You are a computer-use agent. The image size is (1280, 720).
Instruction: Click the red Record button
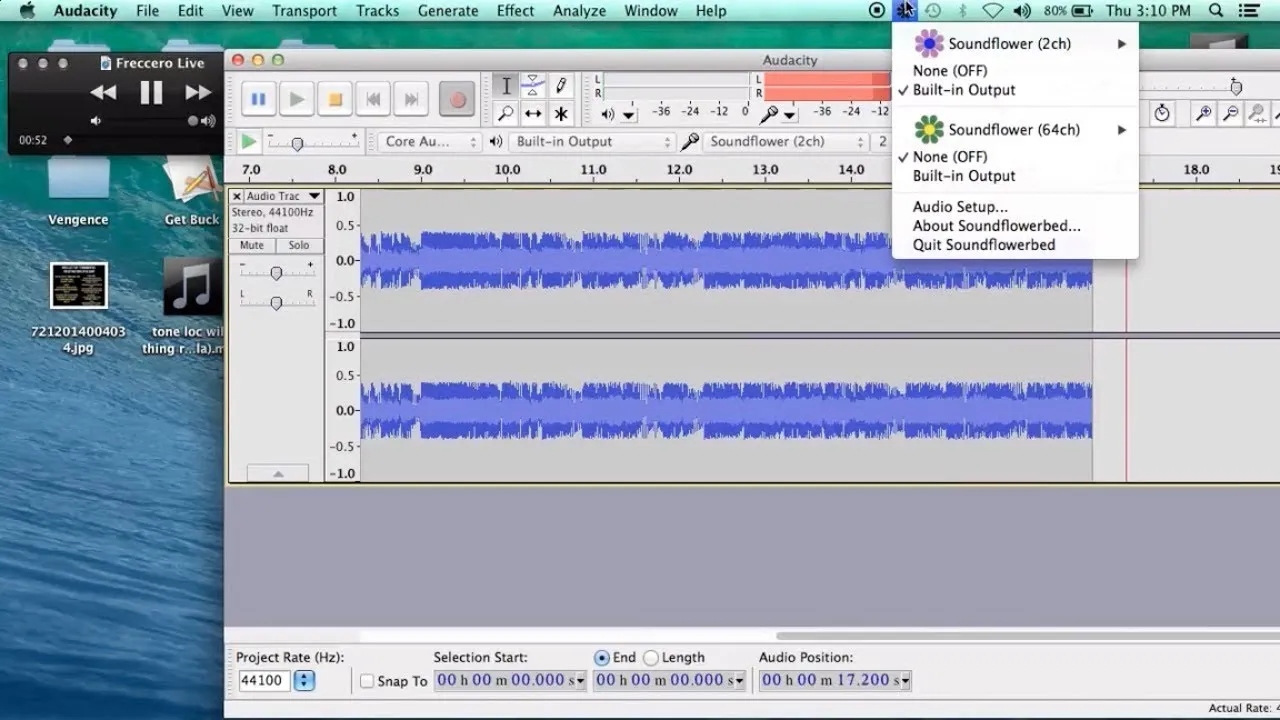[458, 99]
